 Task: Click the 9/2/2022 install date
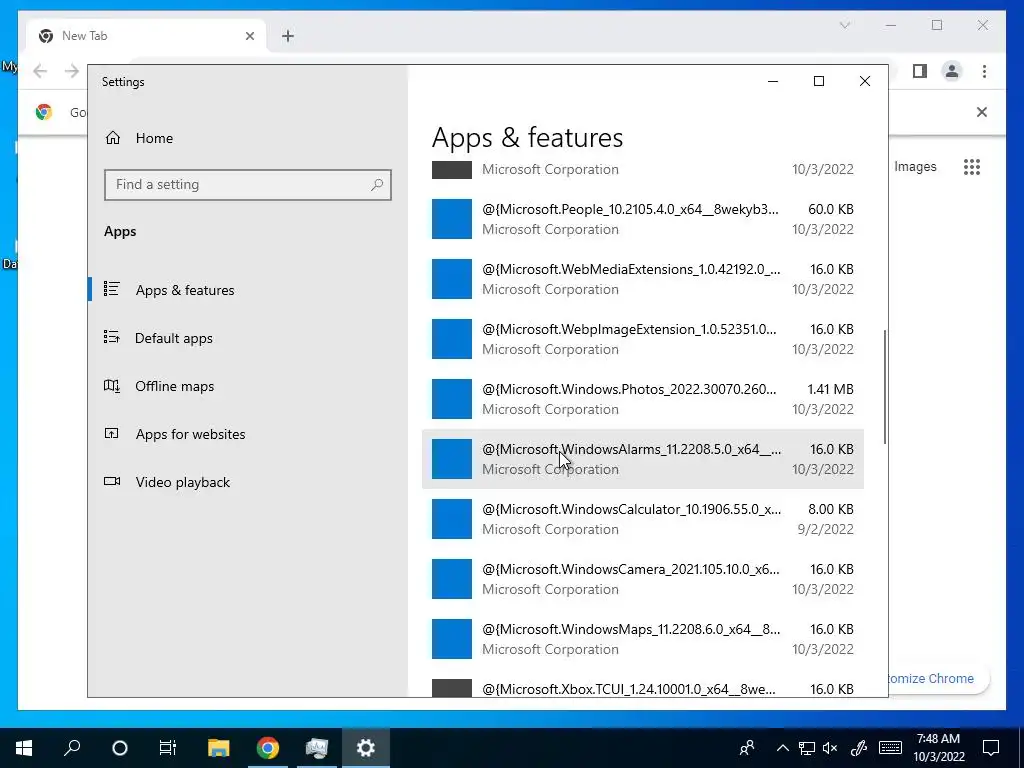825,530
